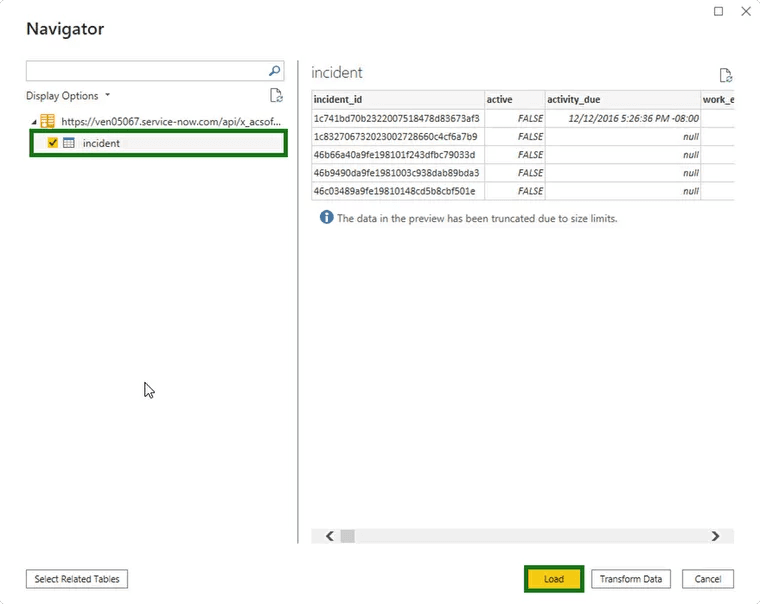Click the preview refresh icon above table
760x604 pixels.
726,76
